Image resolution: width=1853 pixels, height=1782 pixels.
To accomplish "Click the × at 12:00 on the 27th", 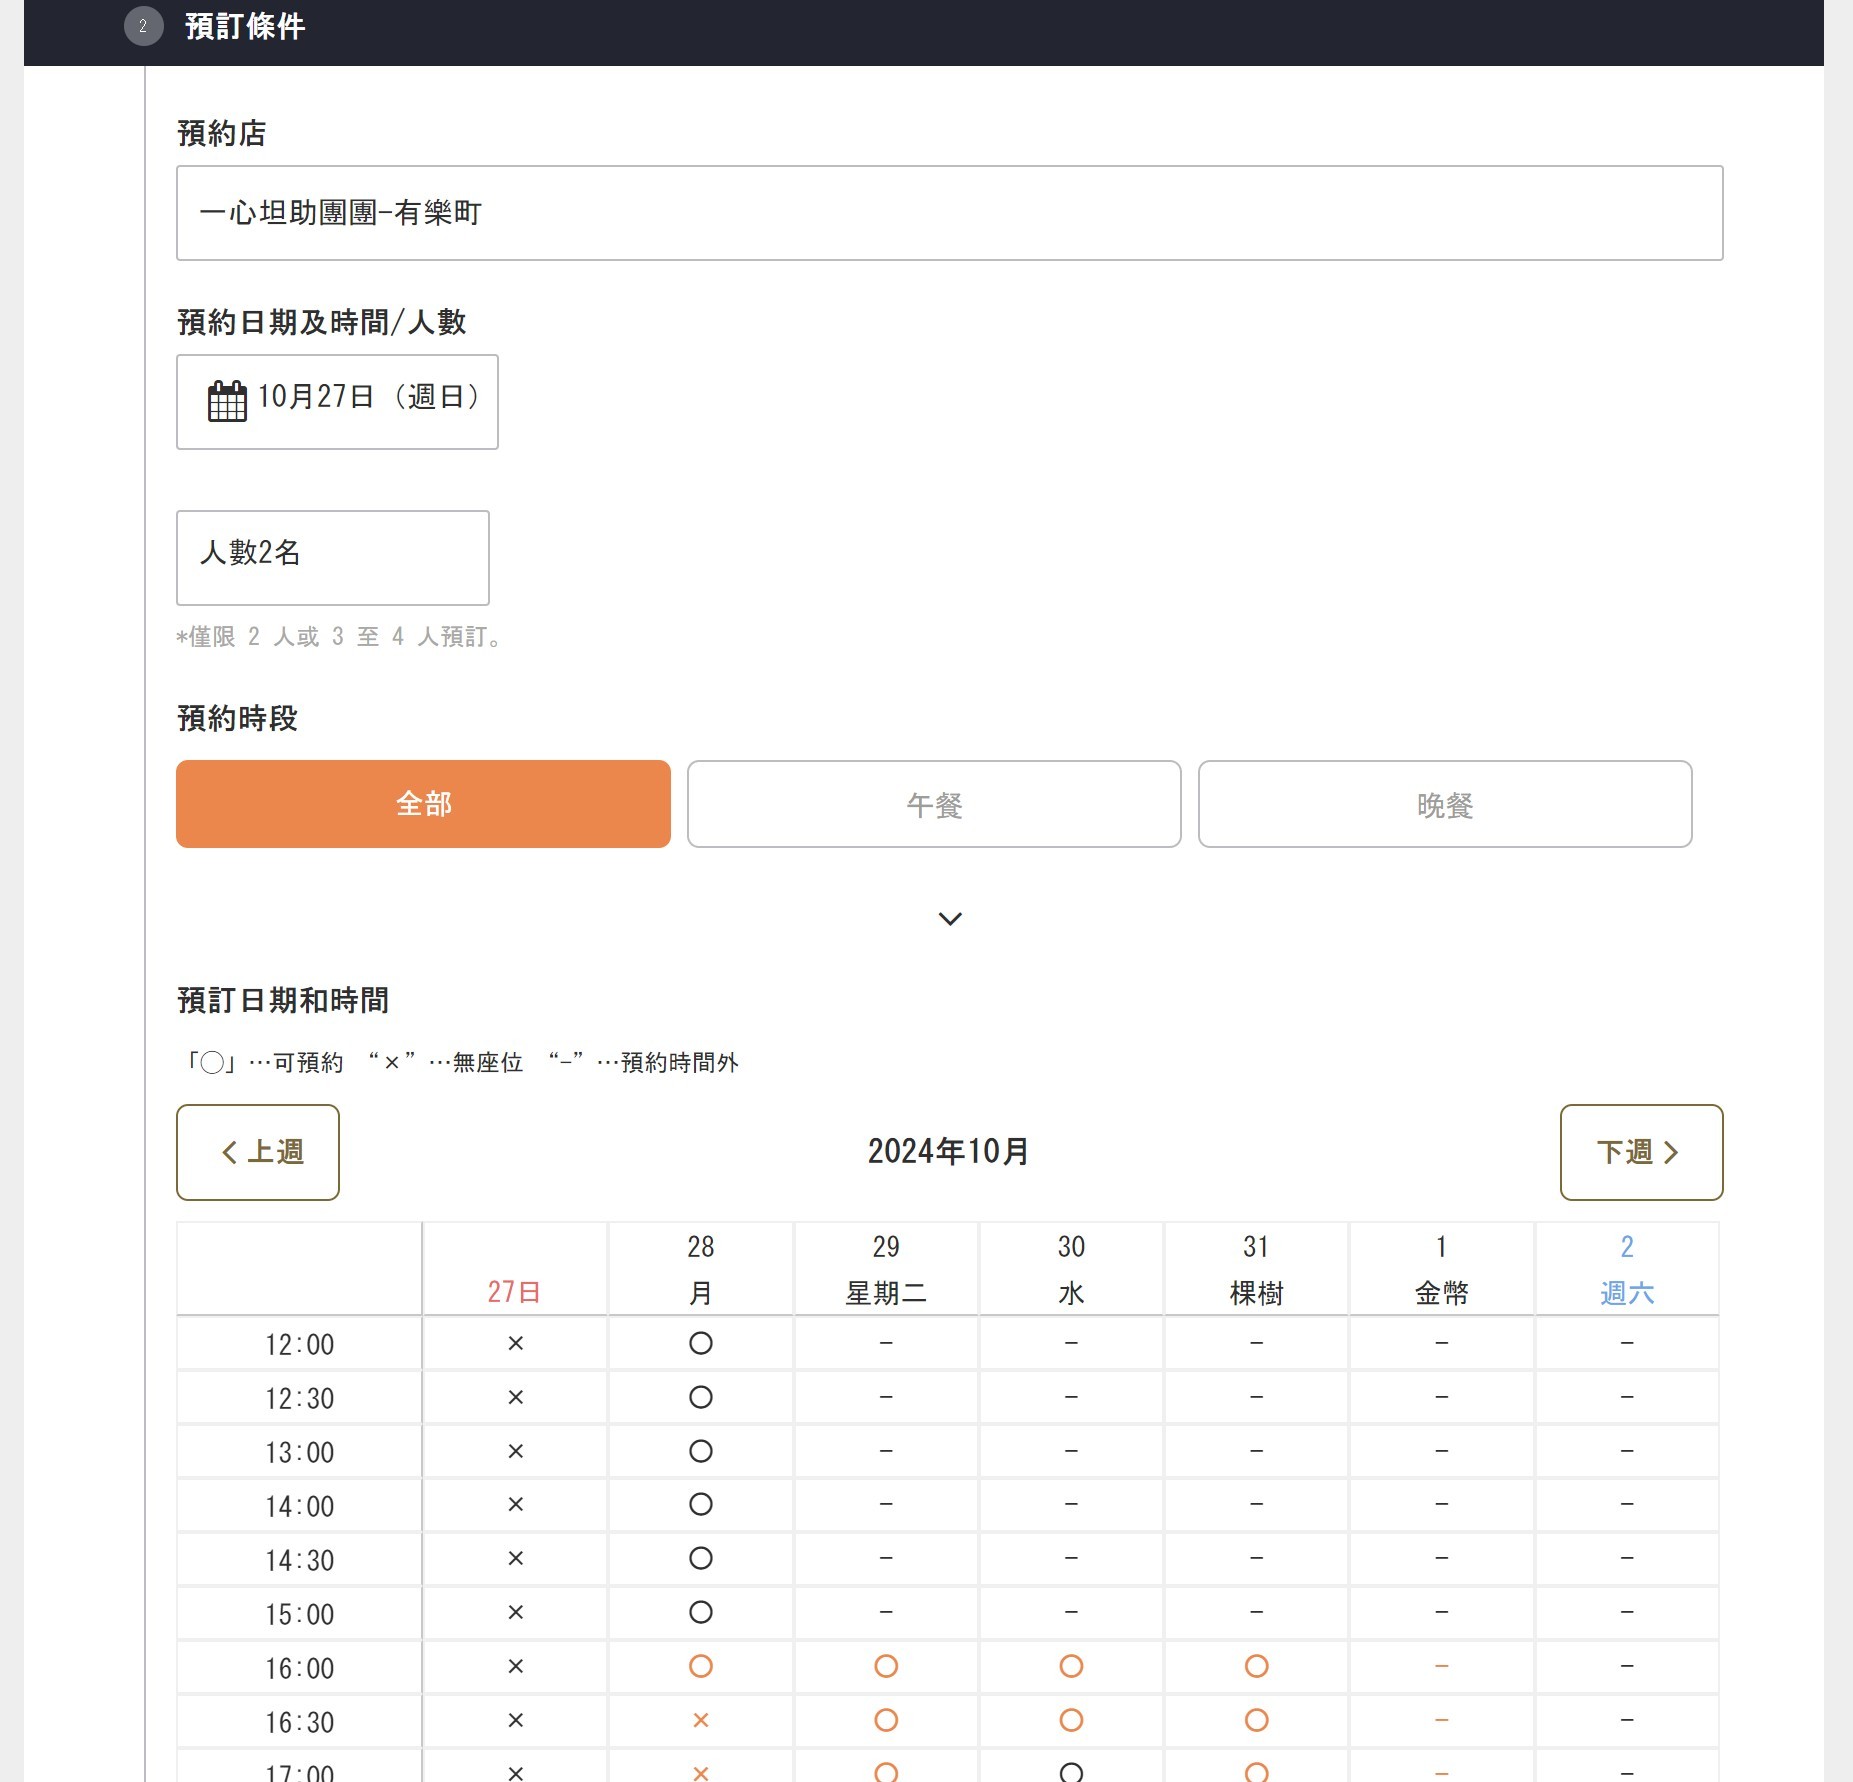I will click(x=516, y=1343).
